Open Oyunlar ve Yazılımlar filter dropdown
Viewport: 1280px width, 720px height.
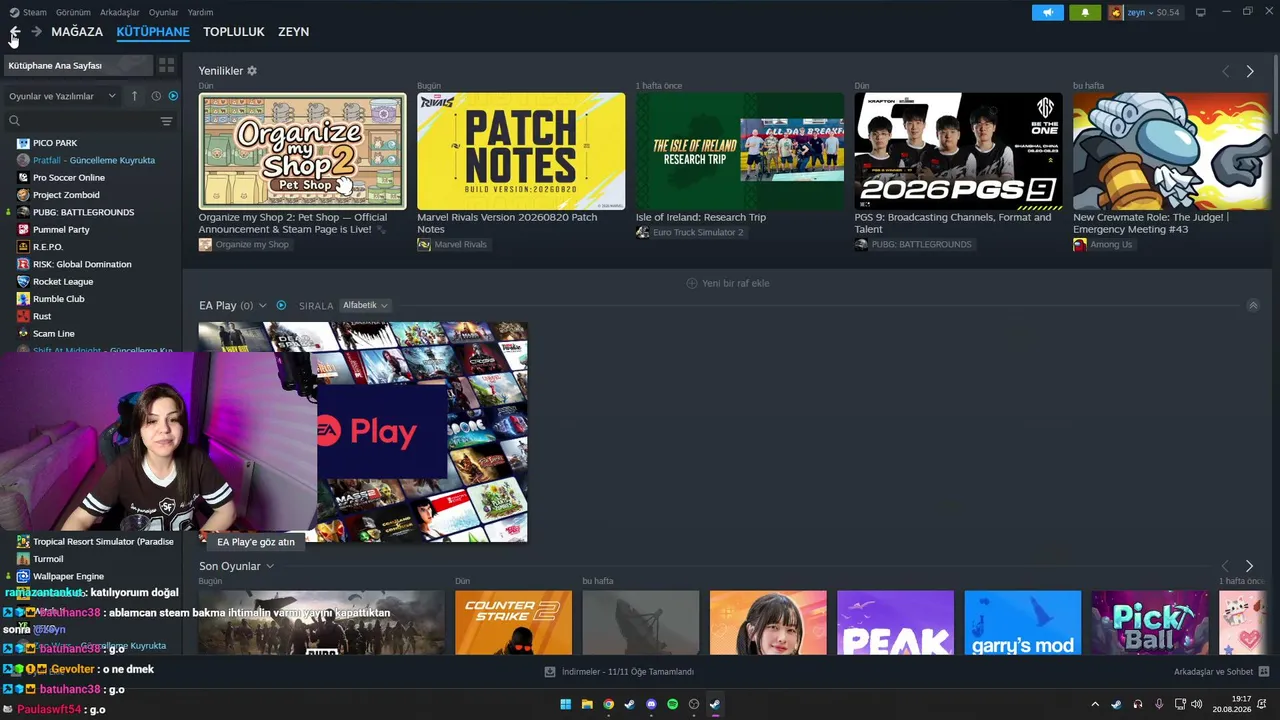coord(62,96)
